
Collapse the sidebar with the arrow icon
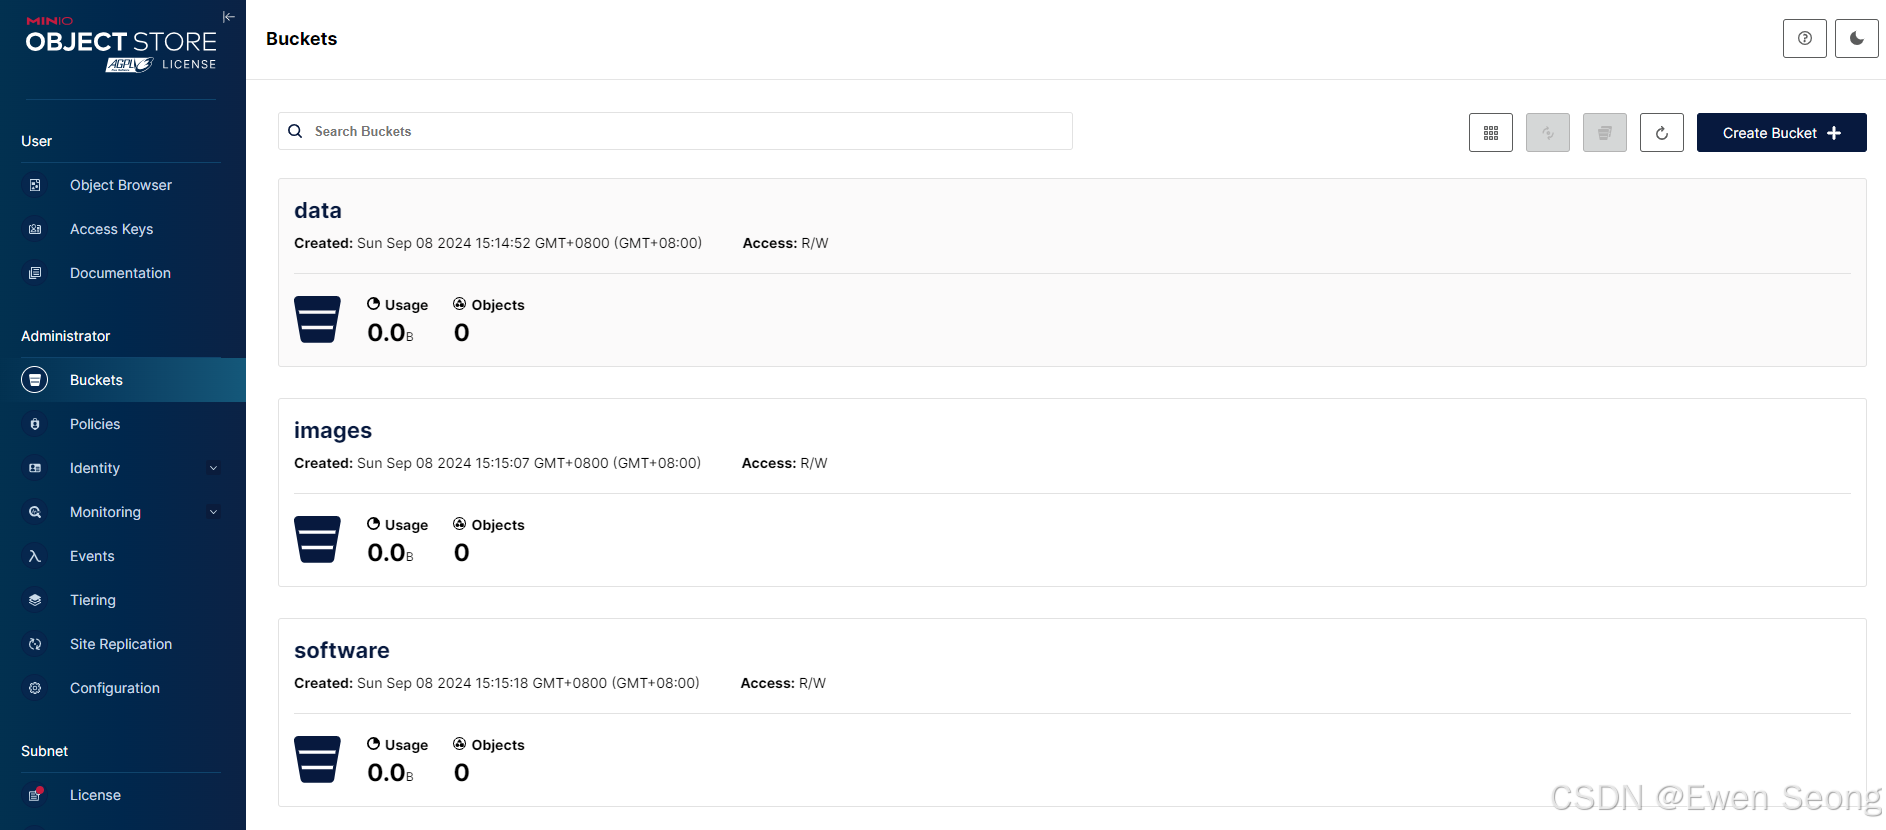click(x=228, y=17)
